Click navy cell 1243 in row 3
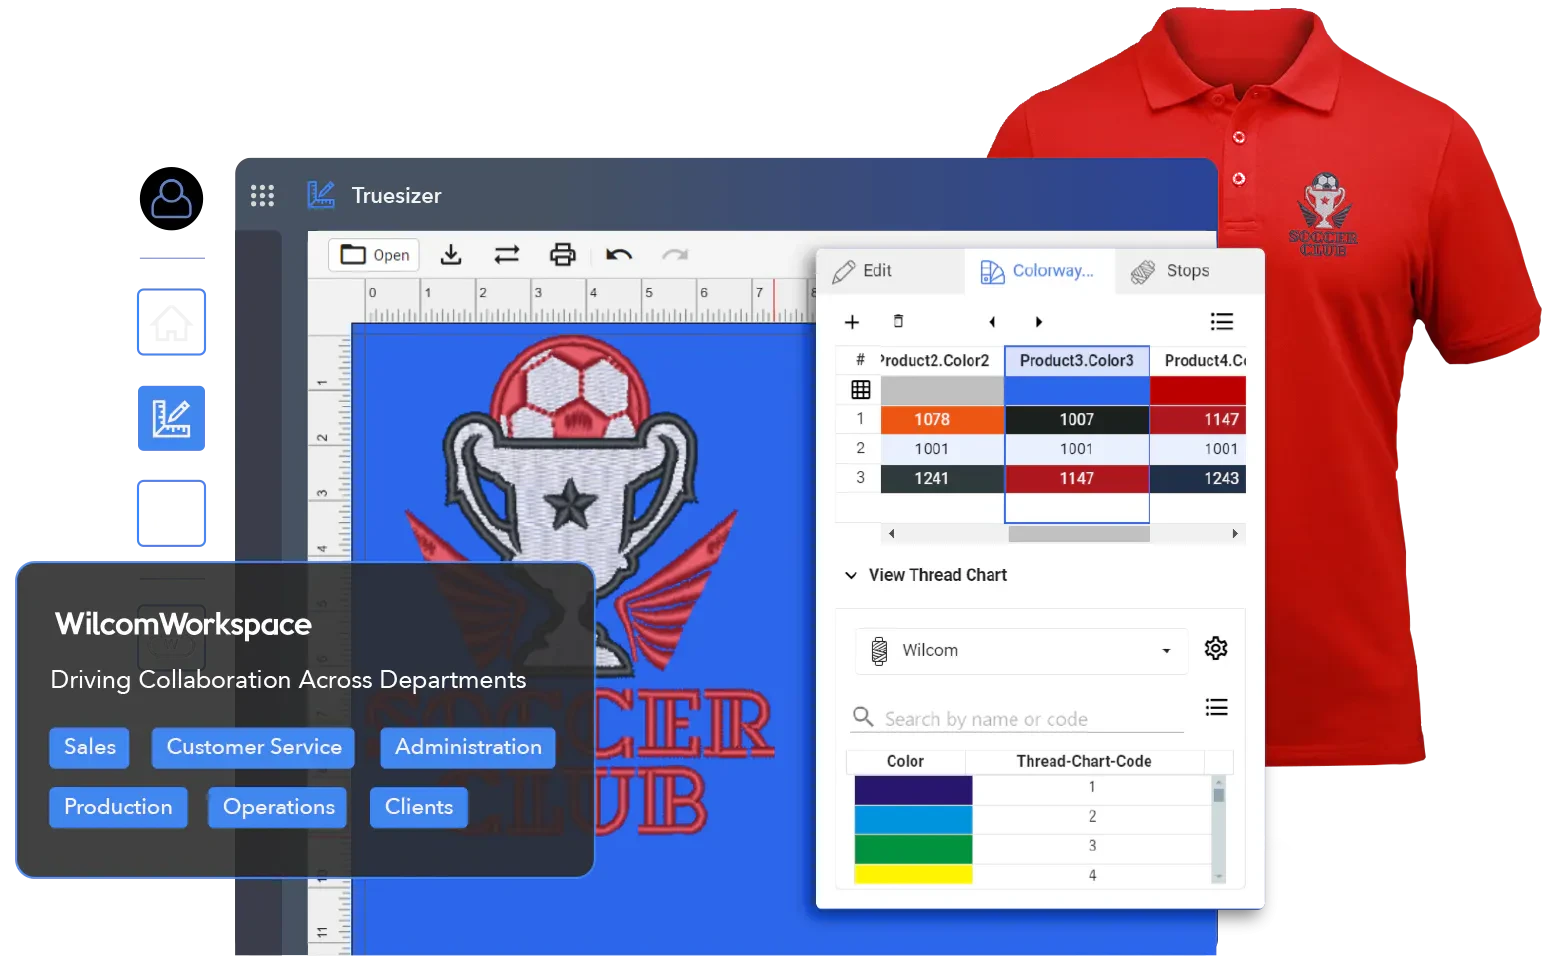1555x956 pixels. pos(1198,478)
